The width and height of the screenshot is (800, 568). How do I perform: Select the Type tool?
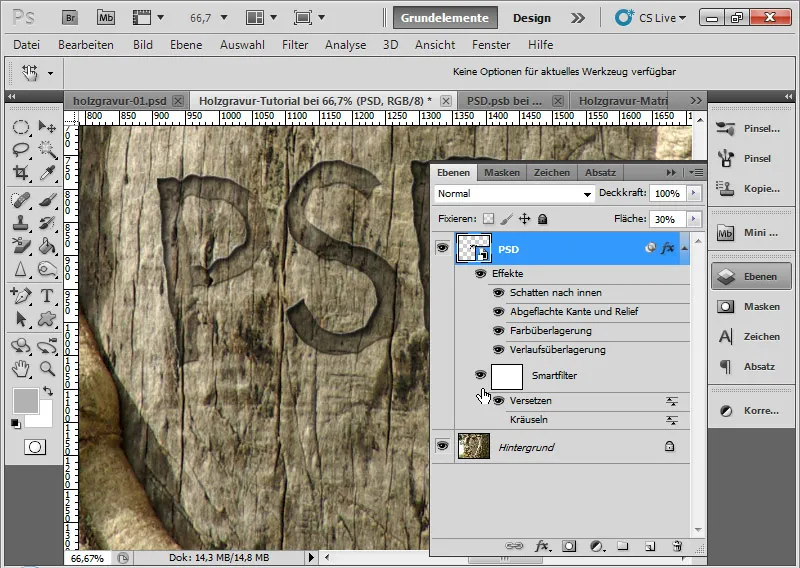pos(47,295)
